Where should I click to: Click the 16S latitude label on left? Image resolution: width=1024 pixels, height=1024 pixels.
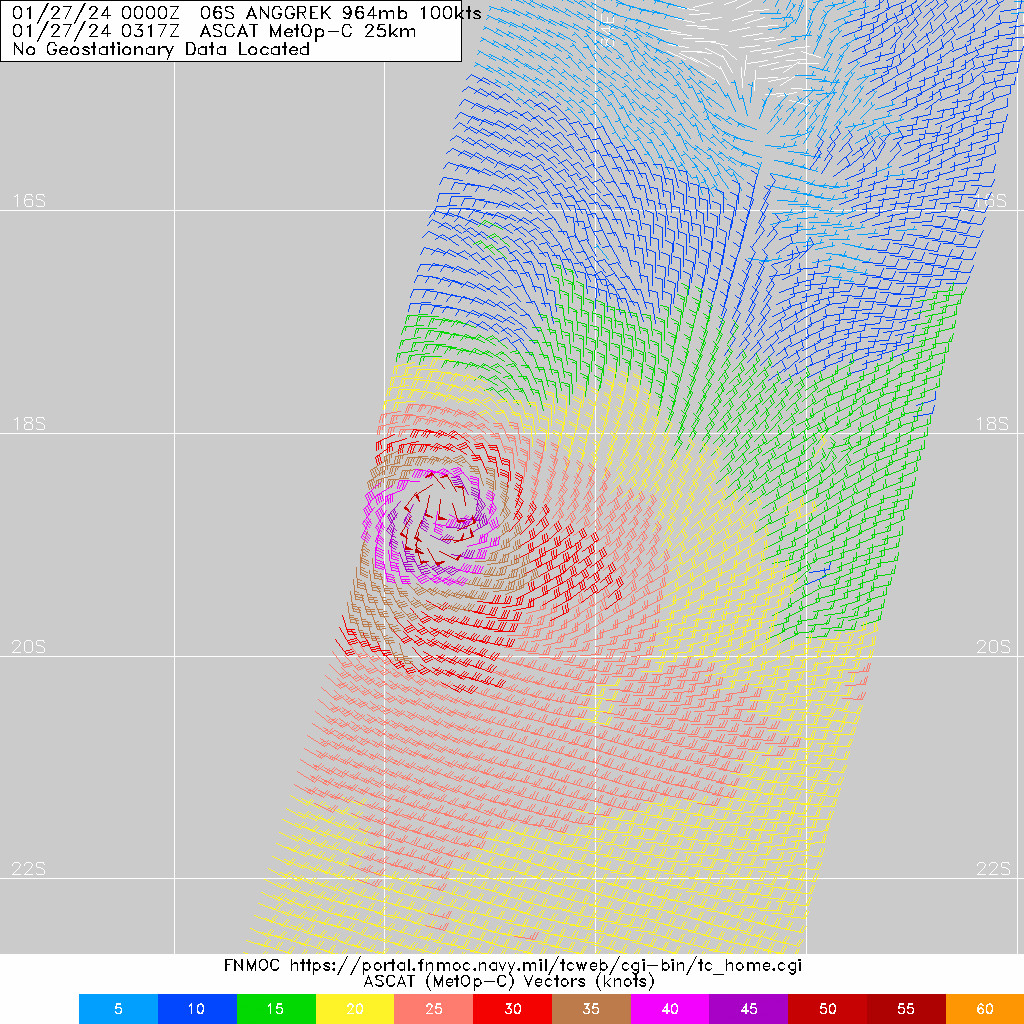click(x=29, y=201)
